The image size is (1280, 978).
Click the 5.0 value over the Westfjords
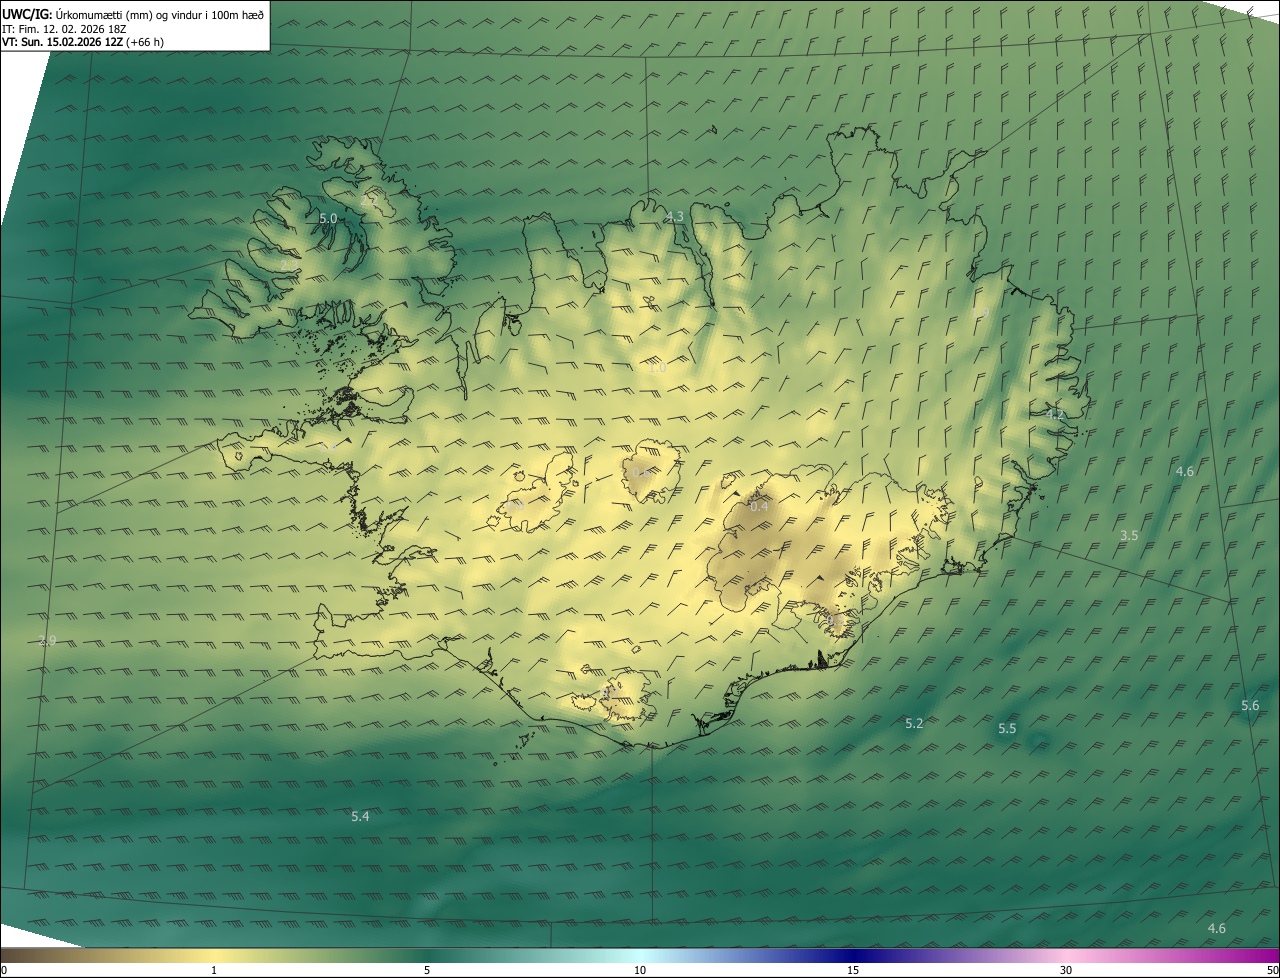[x=328, y=218]
